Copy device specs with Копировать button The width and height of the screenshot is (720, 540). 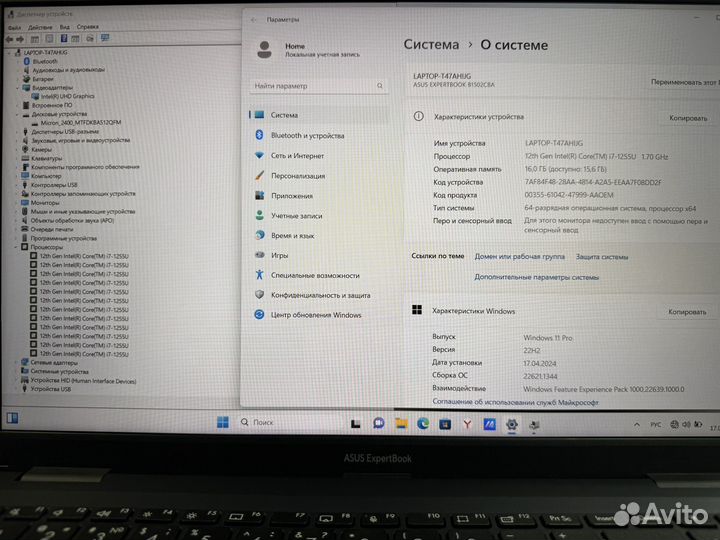click(x=688, y=118)
